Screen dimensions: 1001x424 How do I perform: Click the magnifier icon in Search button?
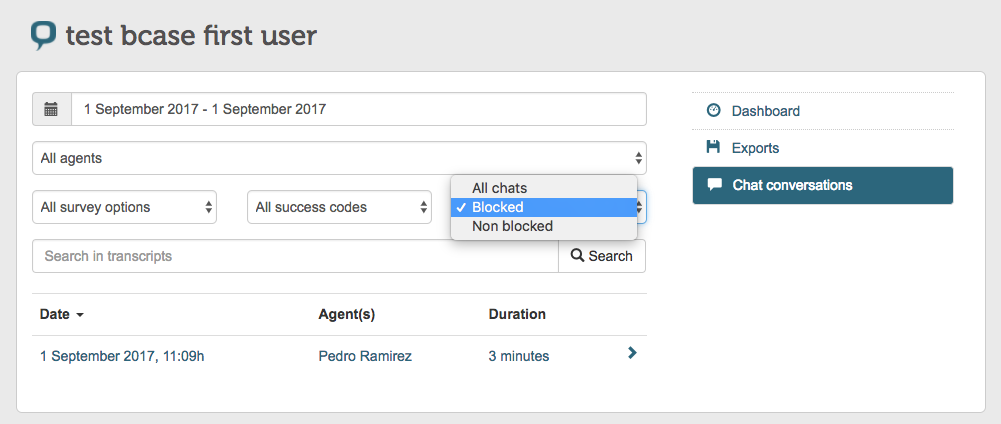coord(577,255)
